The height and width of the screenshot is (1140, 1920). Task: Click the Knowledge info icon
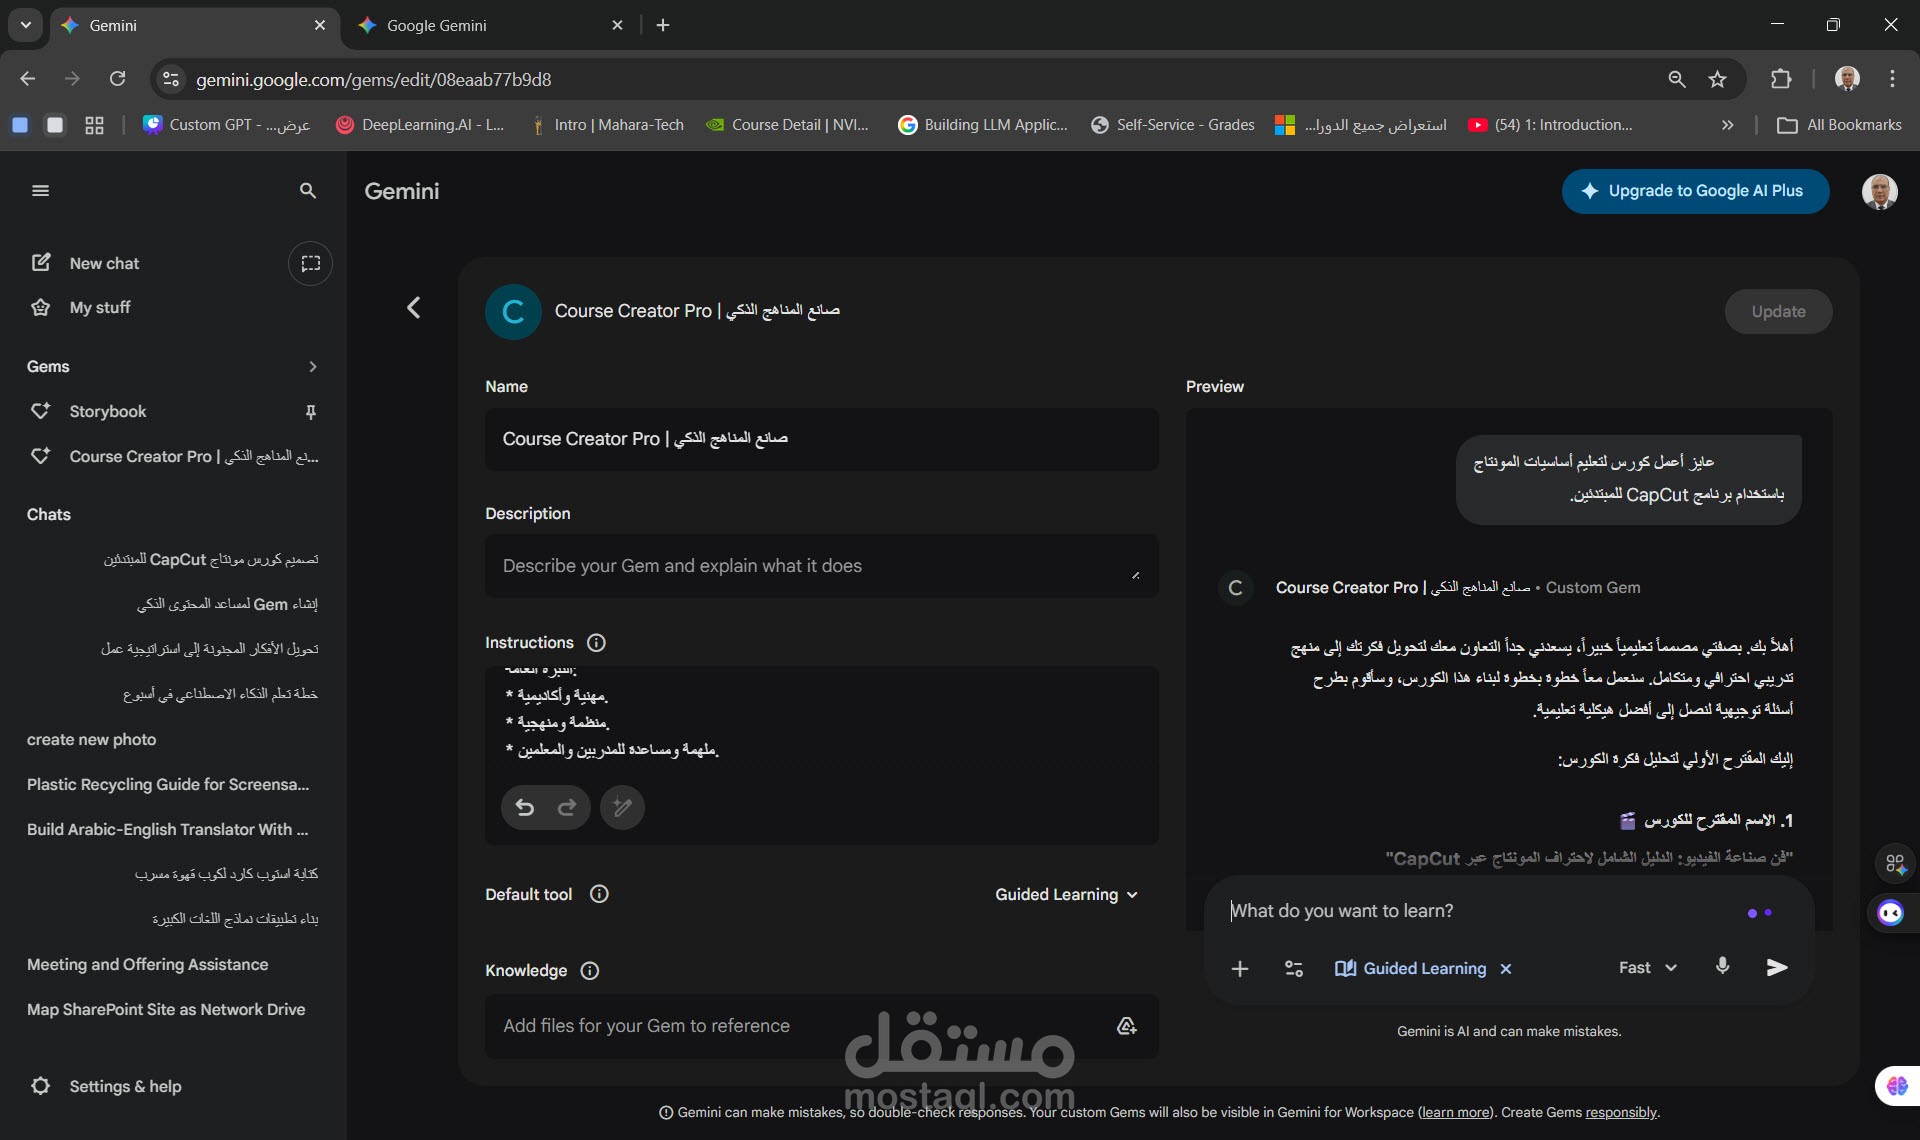pyautogui.click(x=590, y=971)
